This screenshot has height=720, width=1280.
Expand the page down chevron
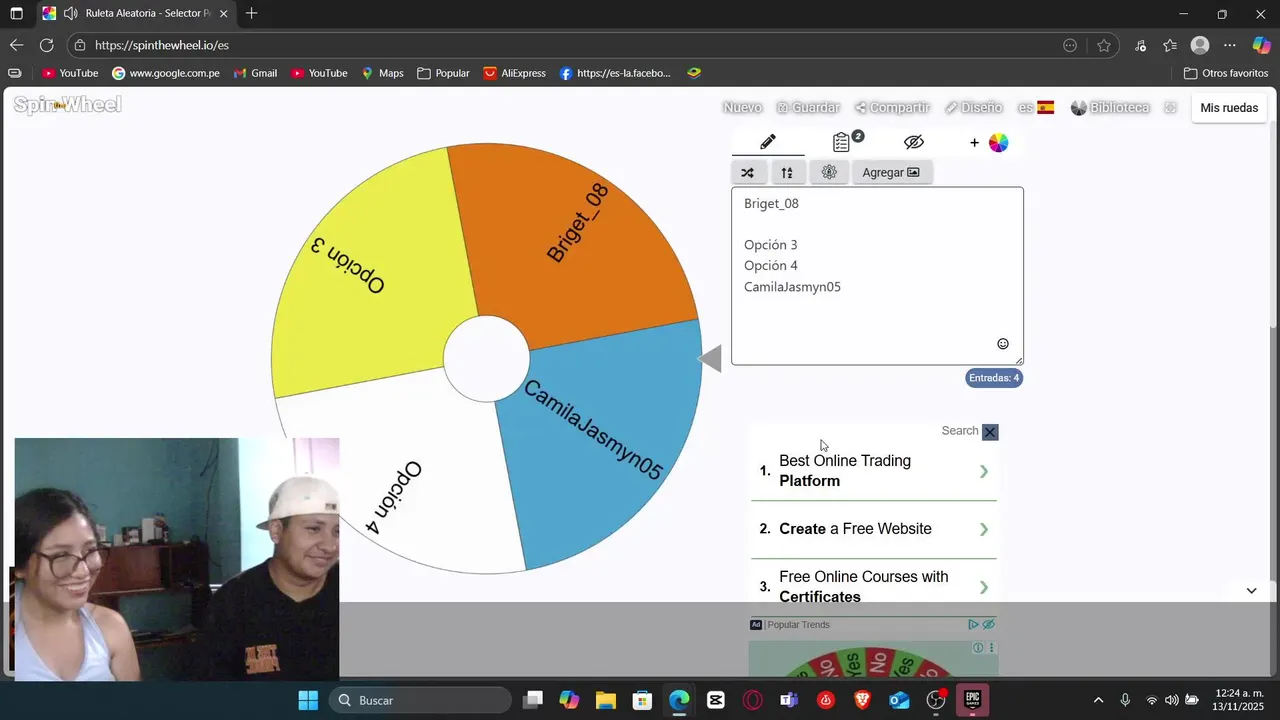pyautogui.click(x=1251, y=591)
